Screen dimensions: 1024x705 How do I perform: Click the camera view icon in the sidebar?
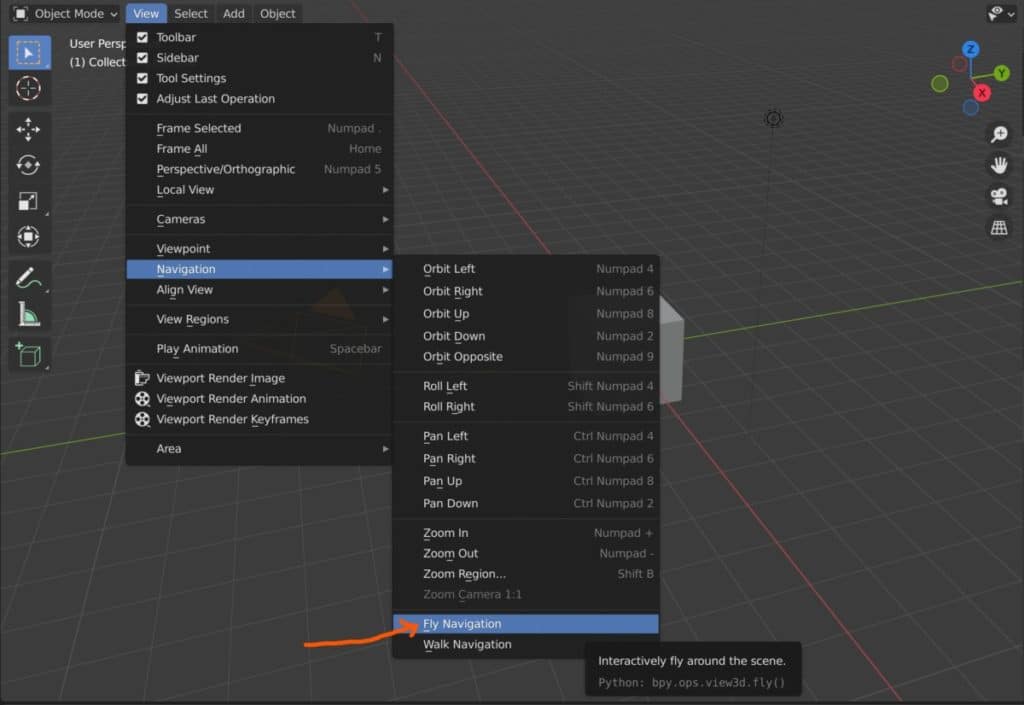pyautogui.click(x=998, y=197)
